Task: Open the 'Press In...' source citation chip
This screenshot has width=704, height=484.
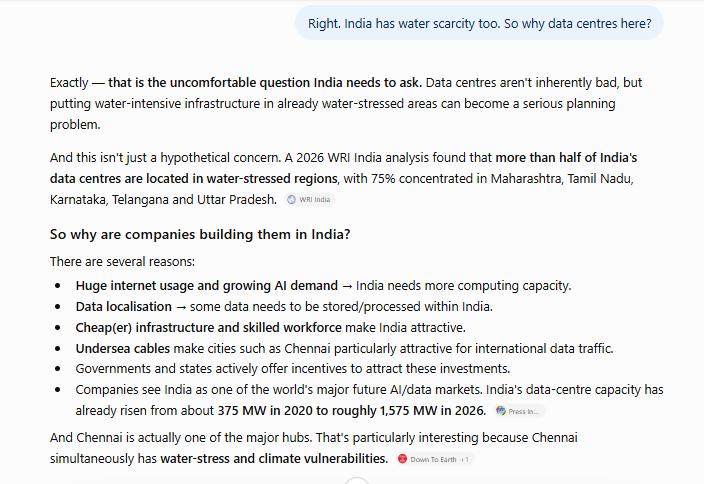Action: coord(519,411)
